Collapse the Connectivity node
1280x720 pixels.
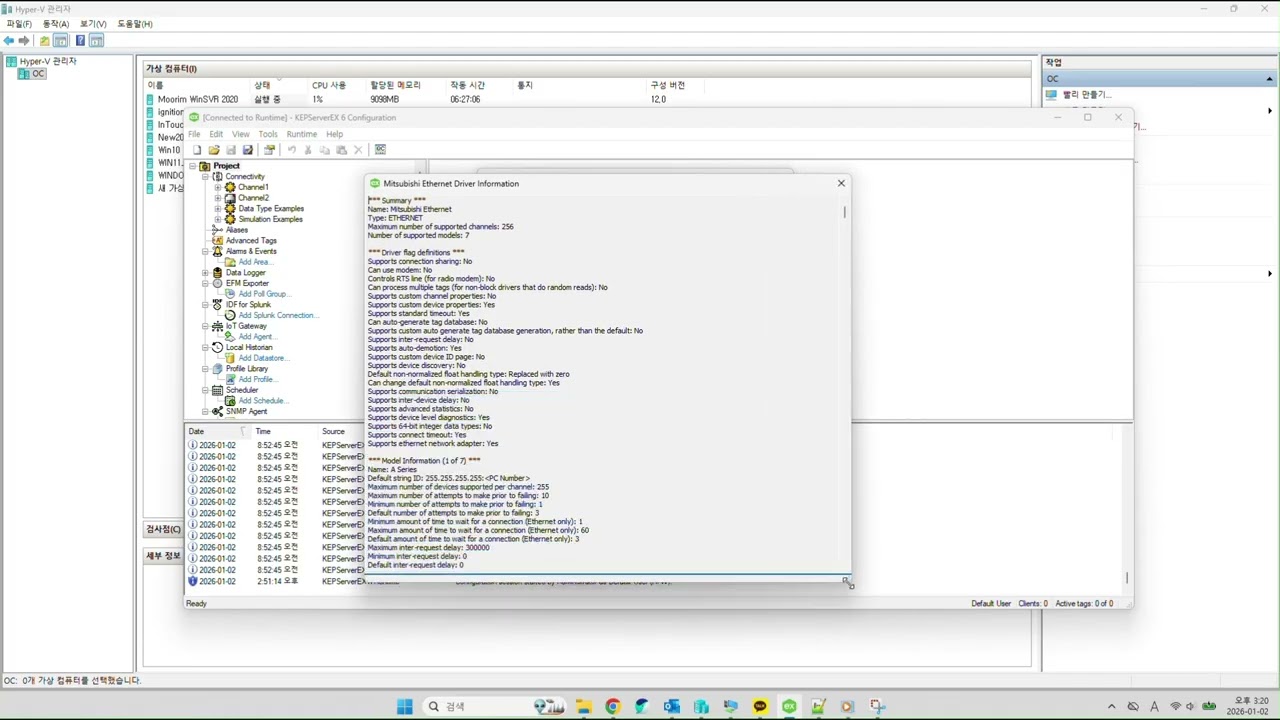coord(205,177)
